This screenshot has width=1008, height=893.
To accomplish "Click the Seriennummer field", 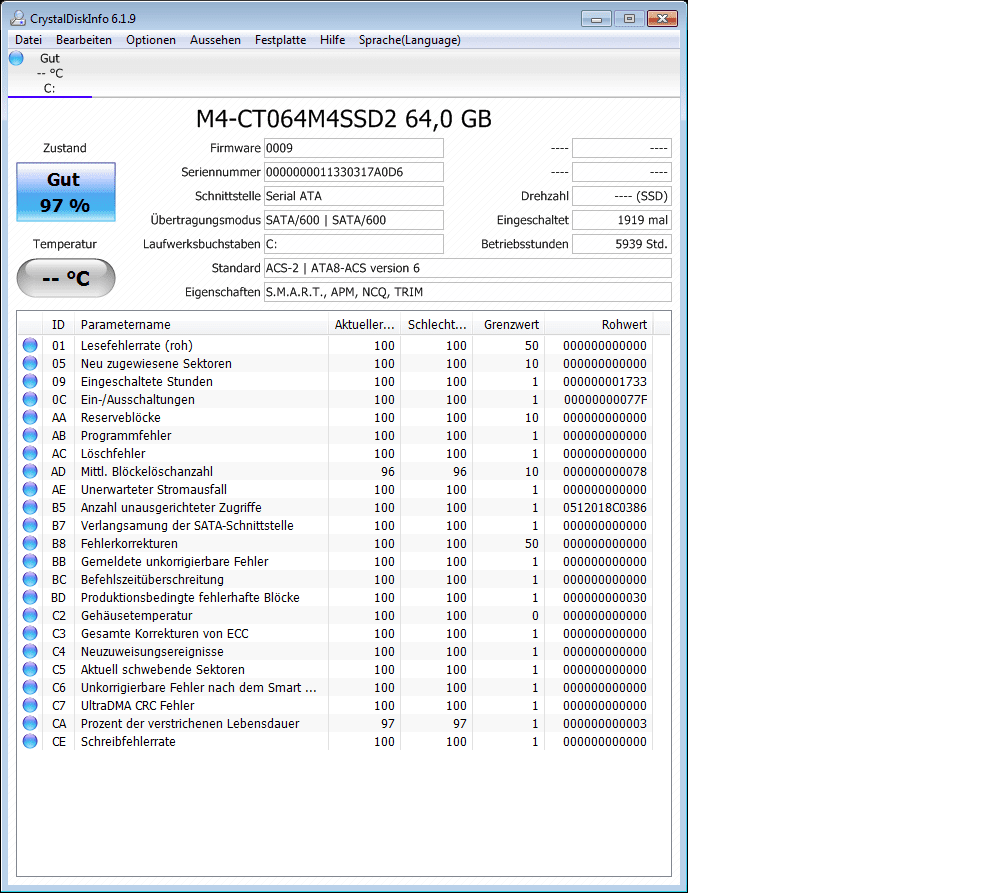I will point(354,172).
